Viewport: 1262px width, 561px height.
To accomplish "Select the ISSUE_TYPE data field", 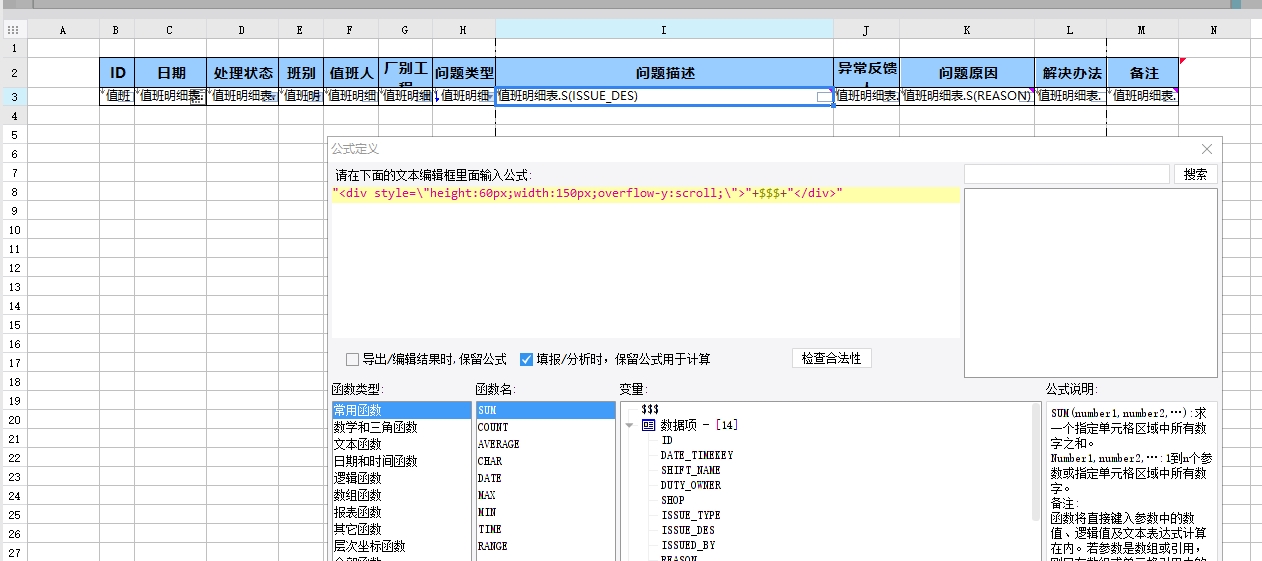I will pyautogui.click(x=691, y=515).
